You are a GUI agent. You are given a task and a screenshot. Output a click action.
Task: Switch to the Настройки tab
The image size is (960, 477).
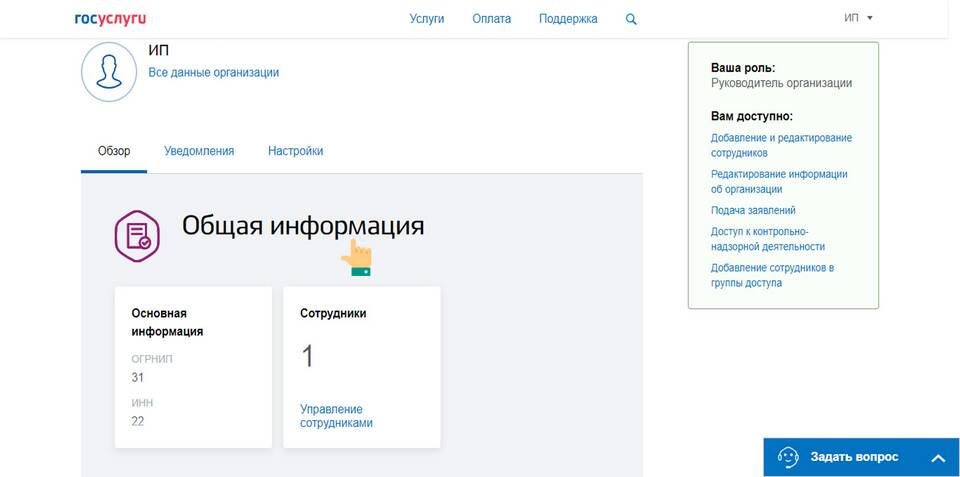(x=295, y=151)
